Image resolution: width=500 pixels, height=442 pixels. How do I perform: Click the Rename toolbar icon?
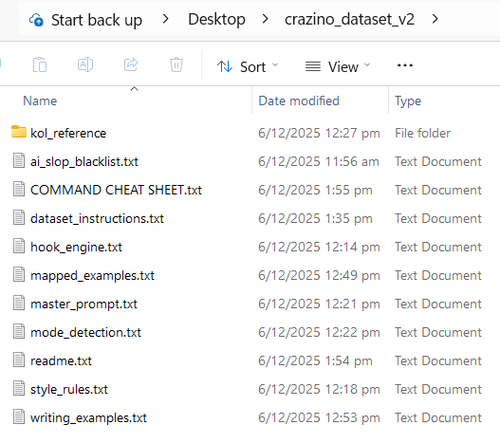85,65
